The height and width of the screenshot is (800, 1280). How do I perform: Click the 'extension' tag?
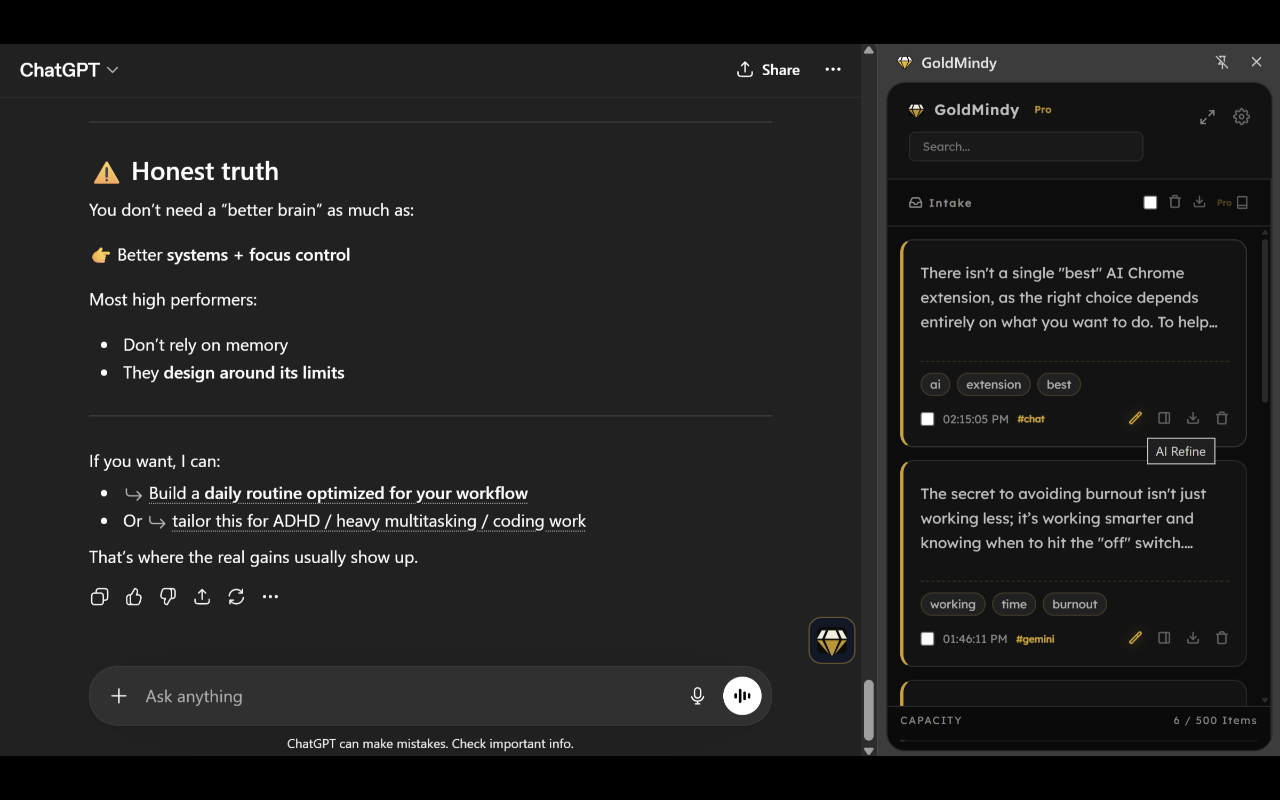pos(994,385)
